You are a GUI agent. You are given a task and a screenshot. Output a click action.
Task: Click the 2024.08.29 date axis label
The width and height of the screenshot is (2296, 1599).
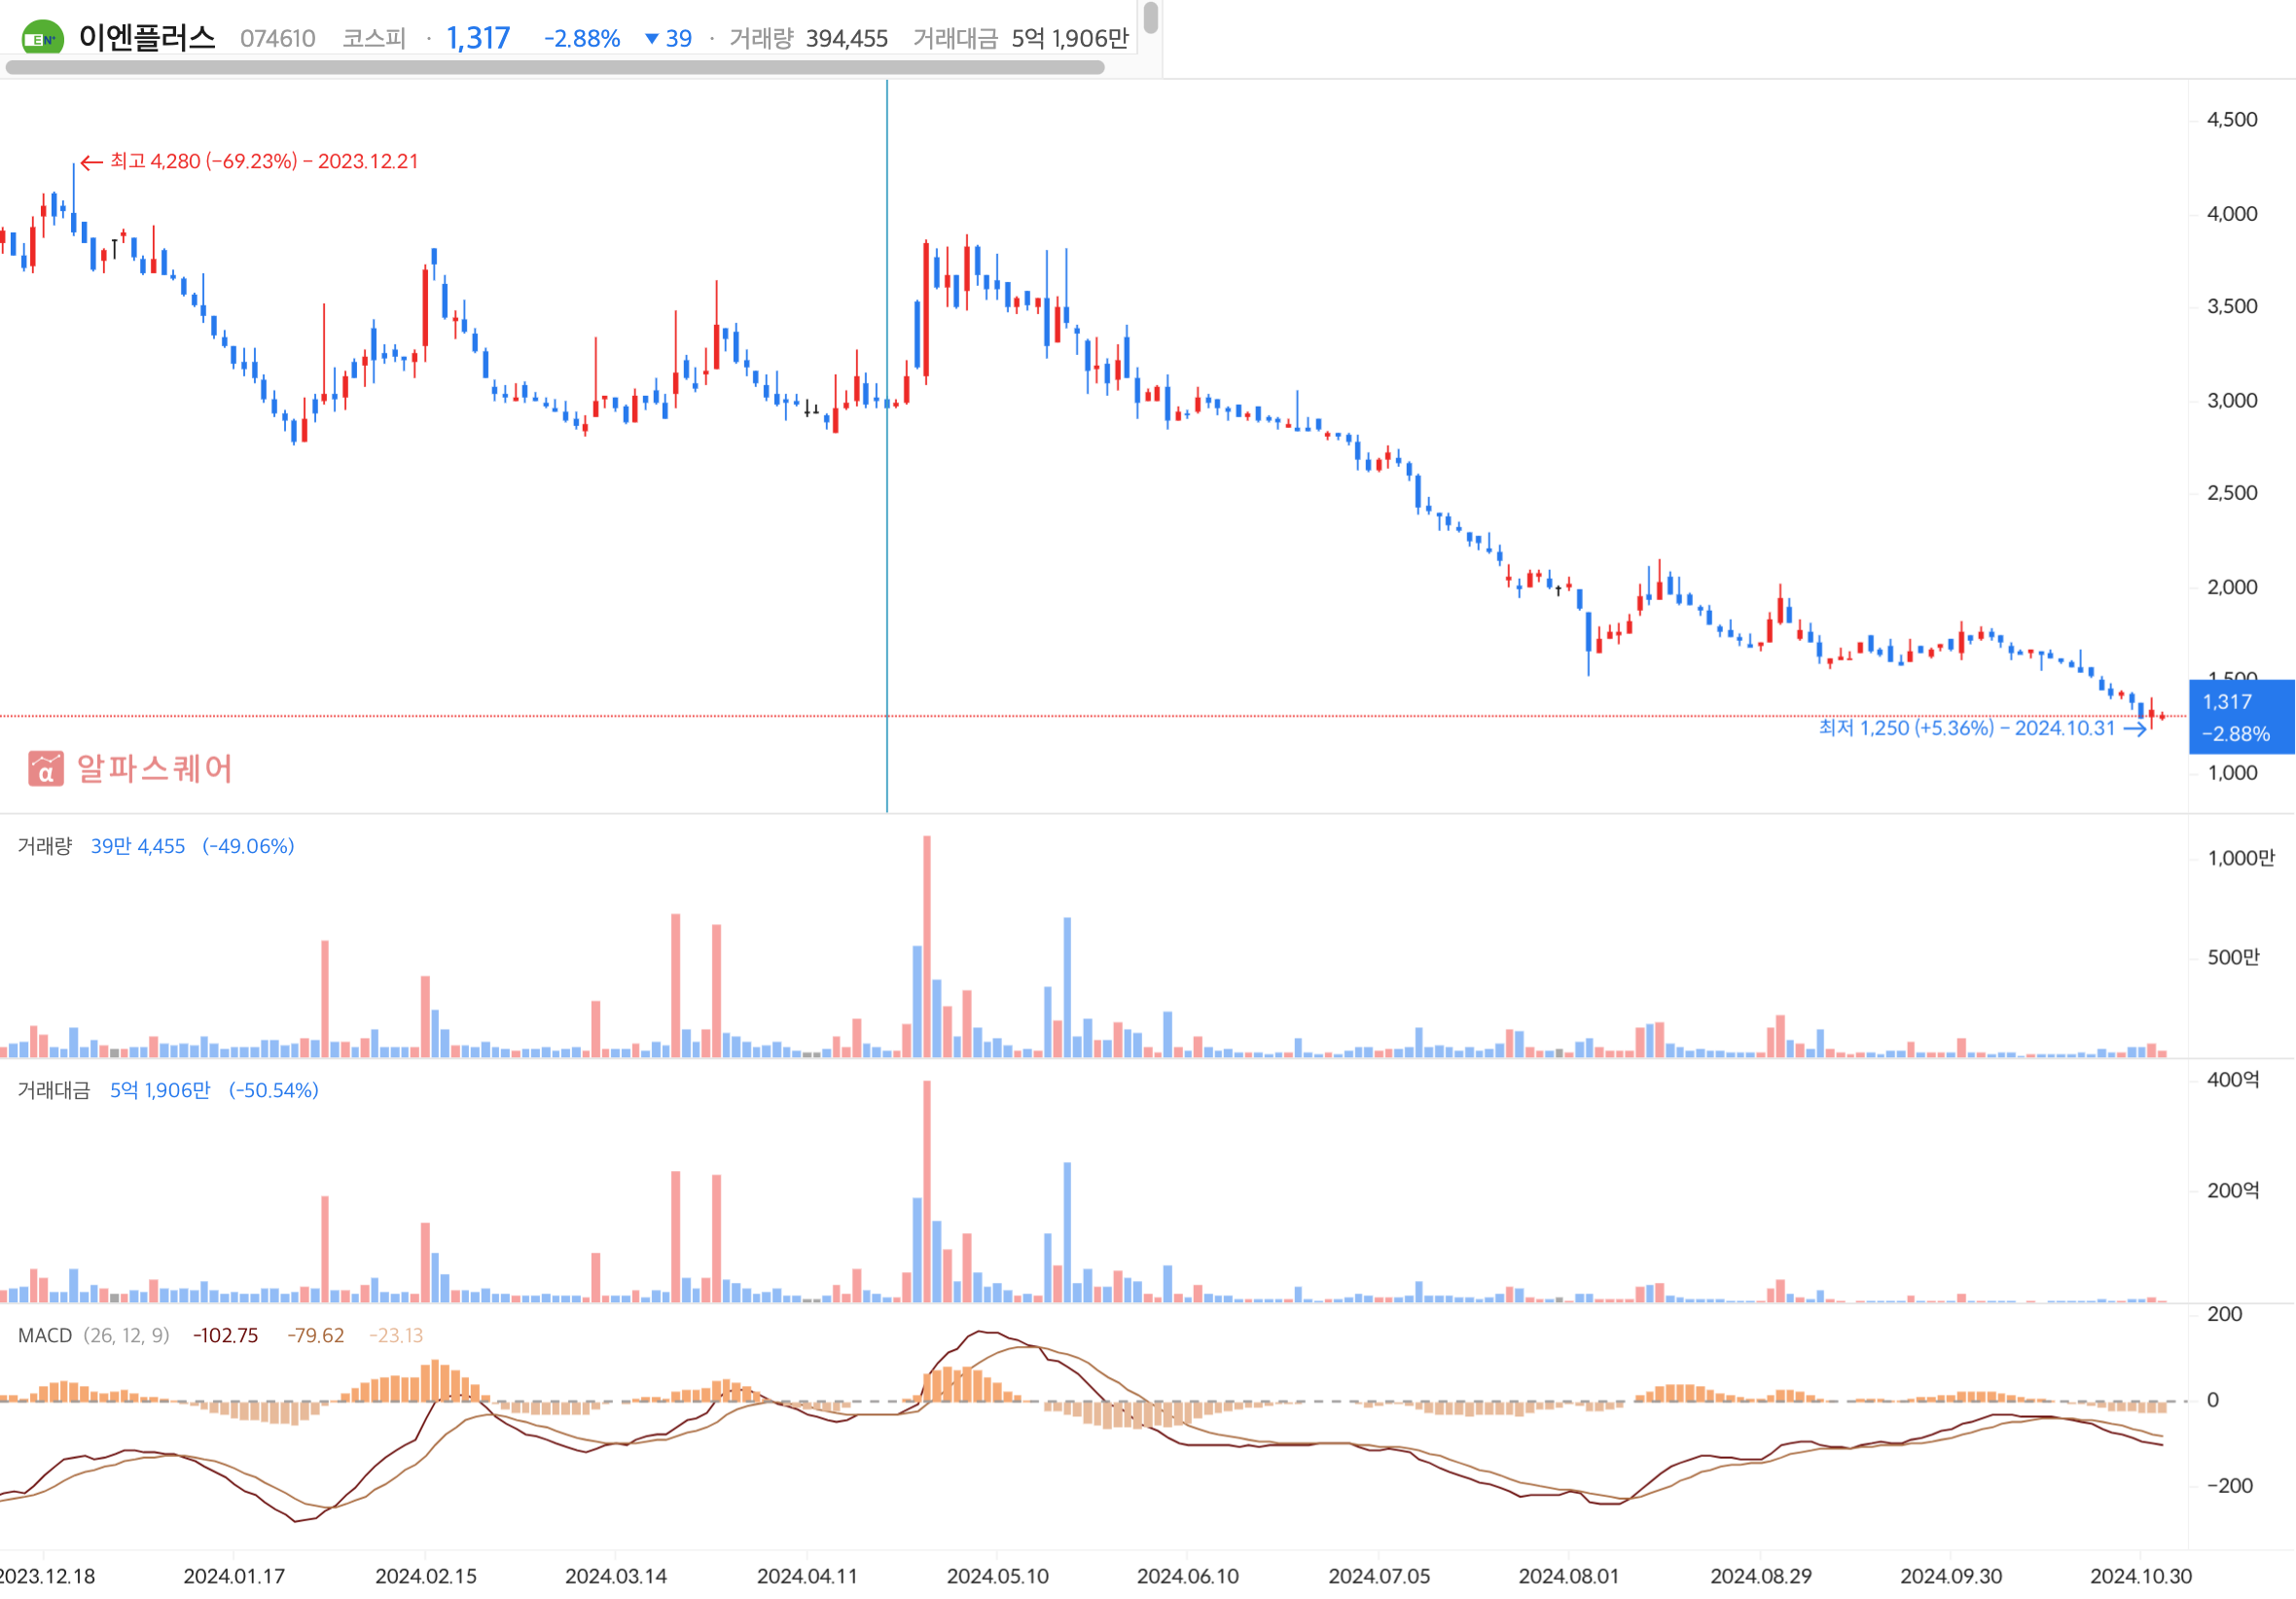pyautogui.click(x=1761, y=1576)
